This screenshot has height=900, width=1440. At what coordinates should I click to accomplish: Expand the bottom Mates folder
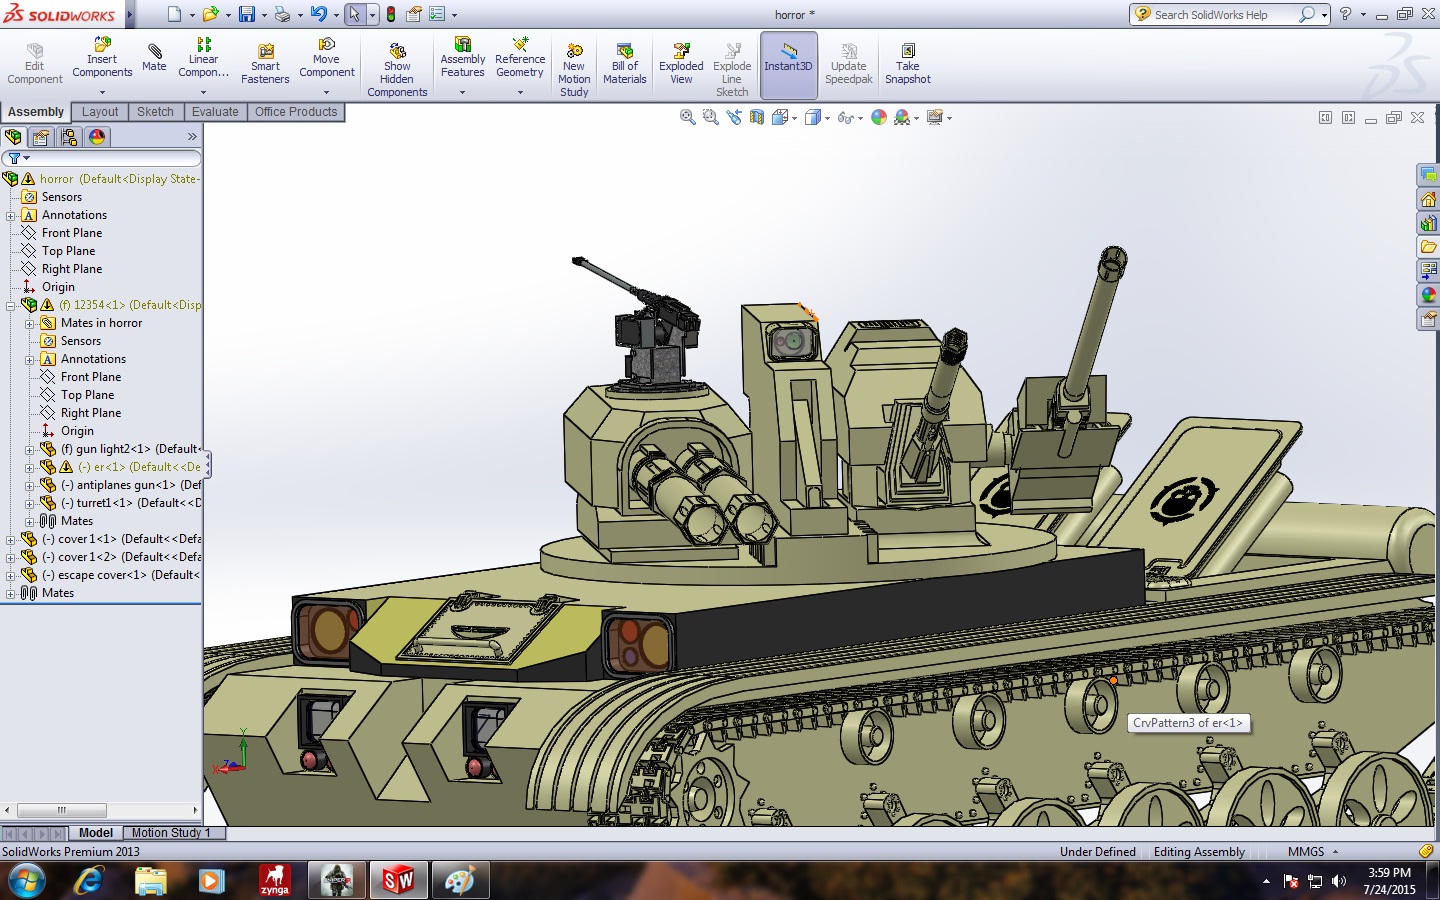10,593
